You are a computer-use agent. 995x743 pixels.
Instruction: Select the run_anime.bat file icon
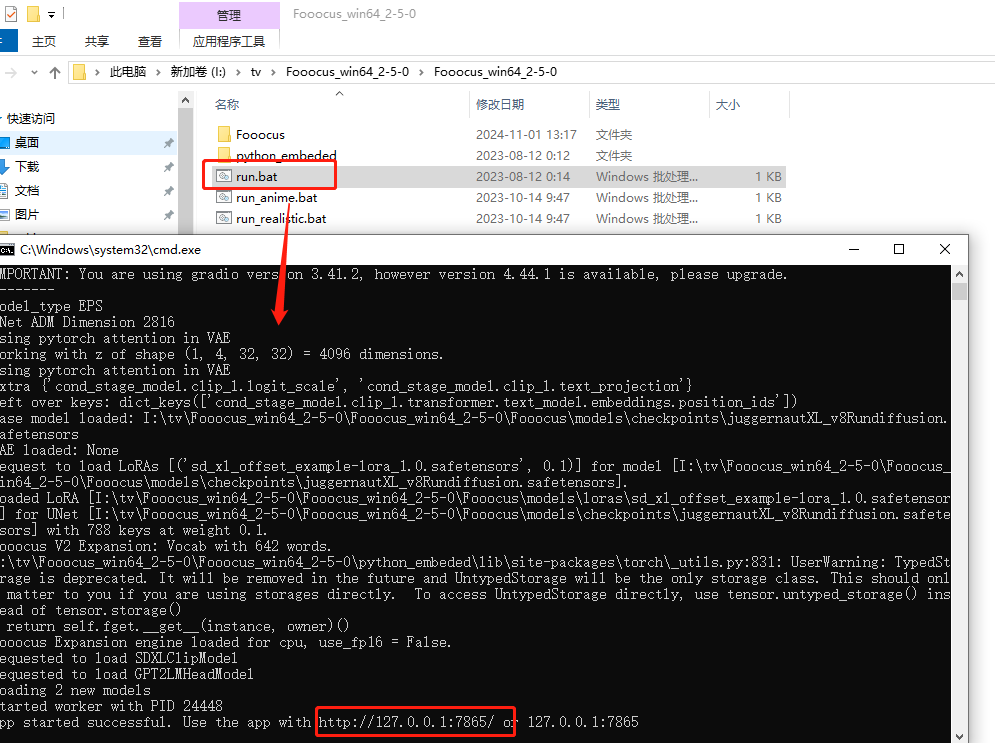tap(224, 198)
